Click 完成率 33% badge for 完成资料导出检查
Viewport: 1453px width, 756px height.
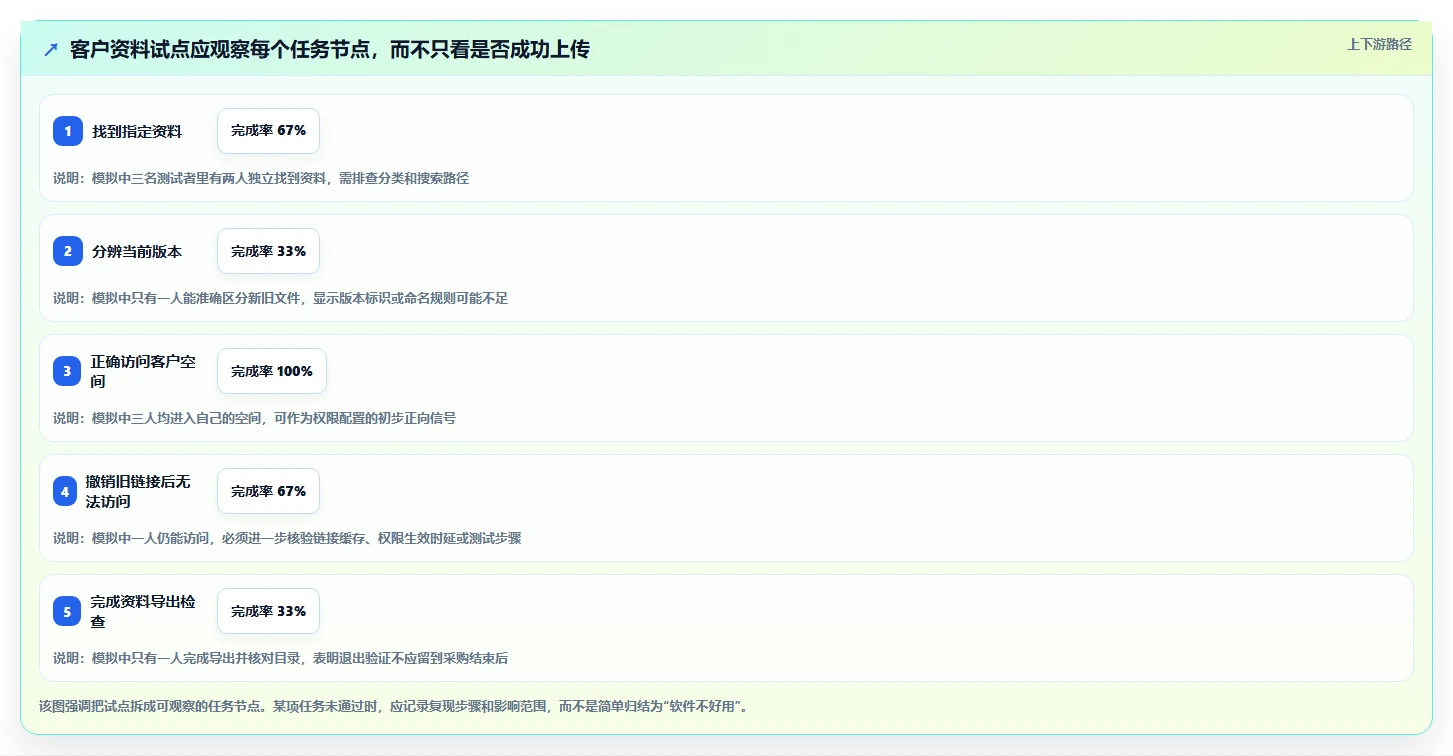click(268, 611)
